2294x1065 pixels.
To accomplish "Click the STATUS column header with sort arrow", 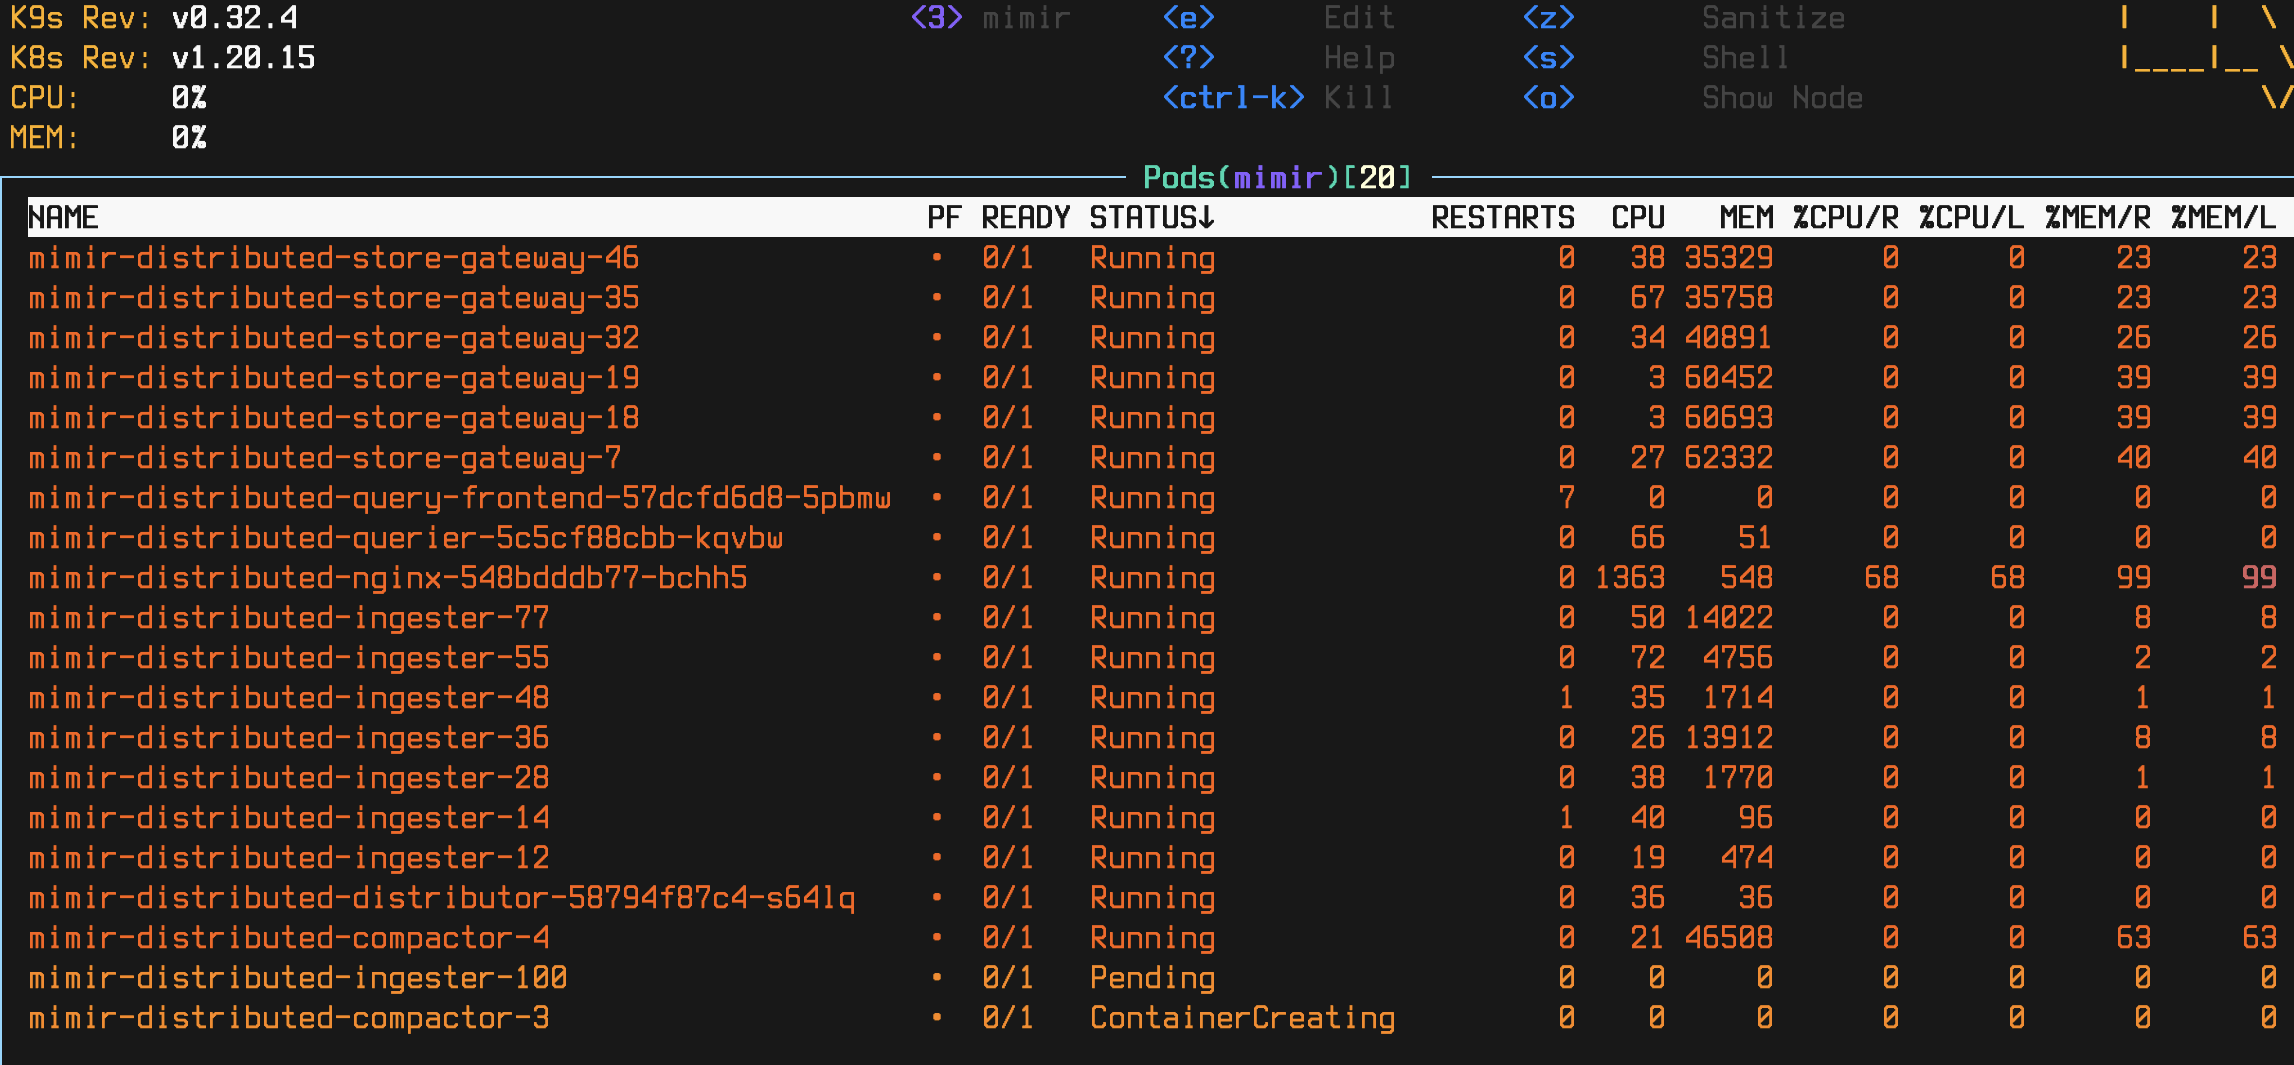I will 1152,217.
